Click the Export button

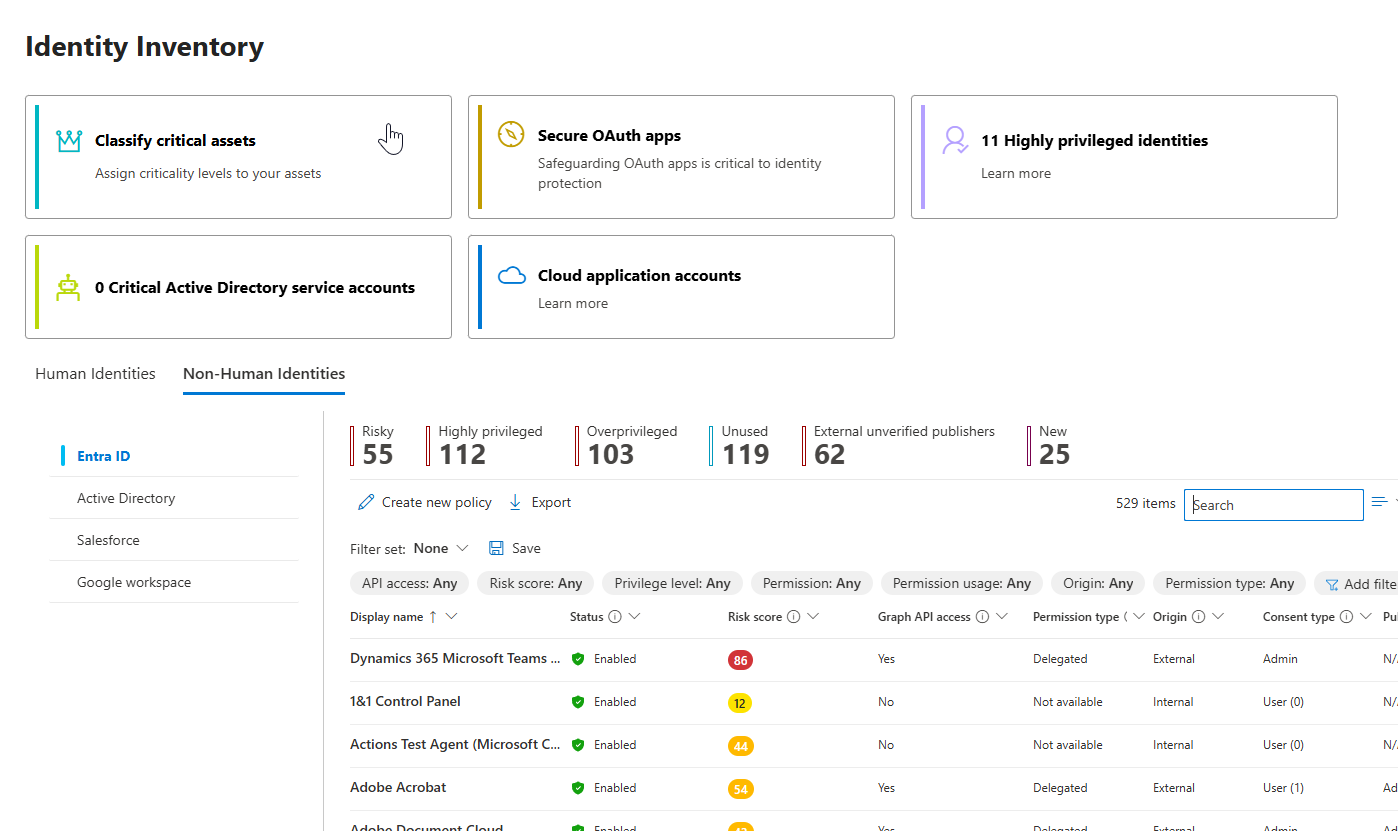540,502
